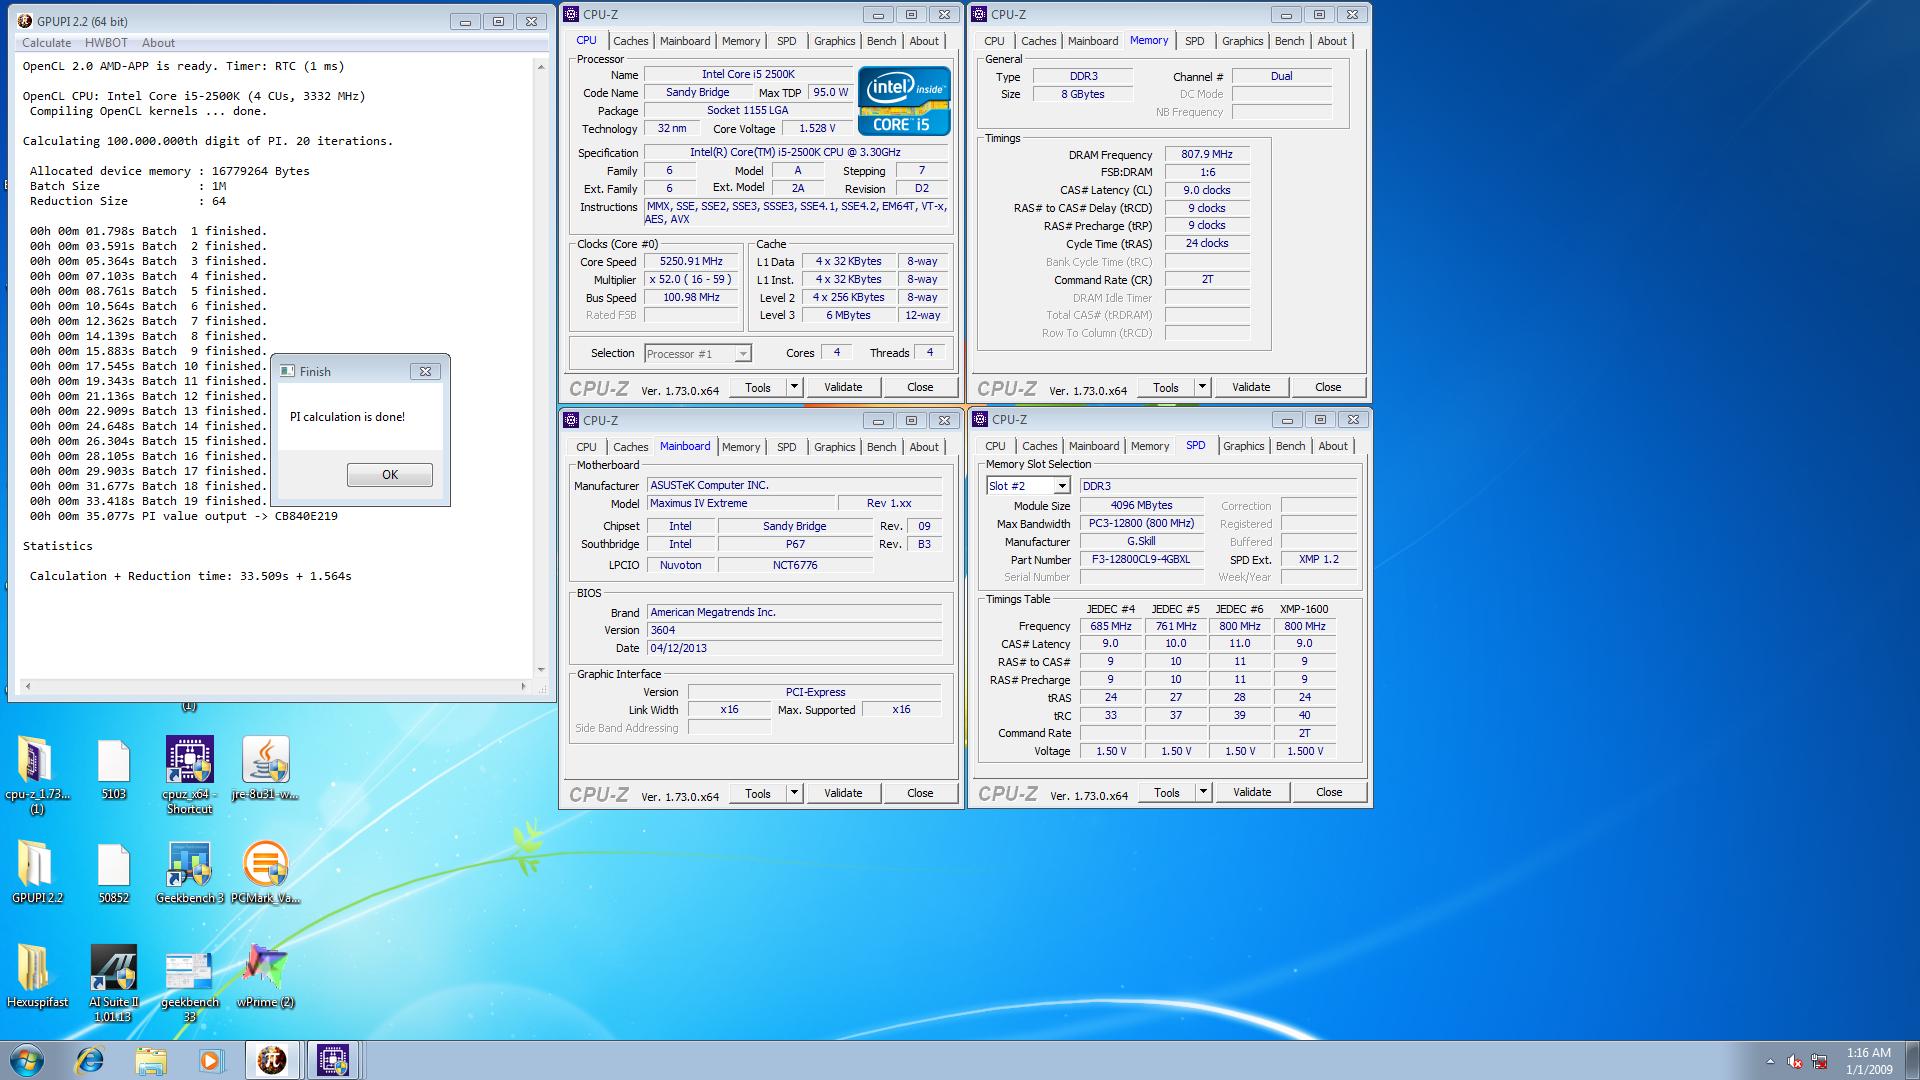The height and width of the screenshot is (1080, 1920).
Task: Click the Core Speed value 5250.91 MHz
Action: (691, 262)
